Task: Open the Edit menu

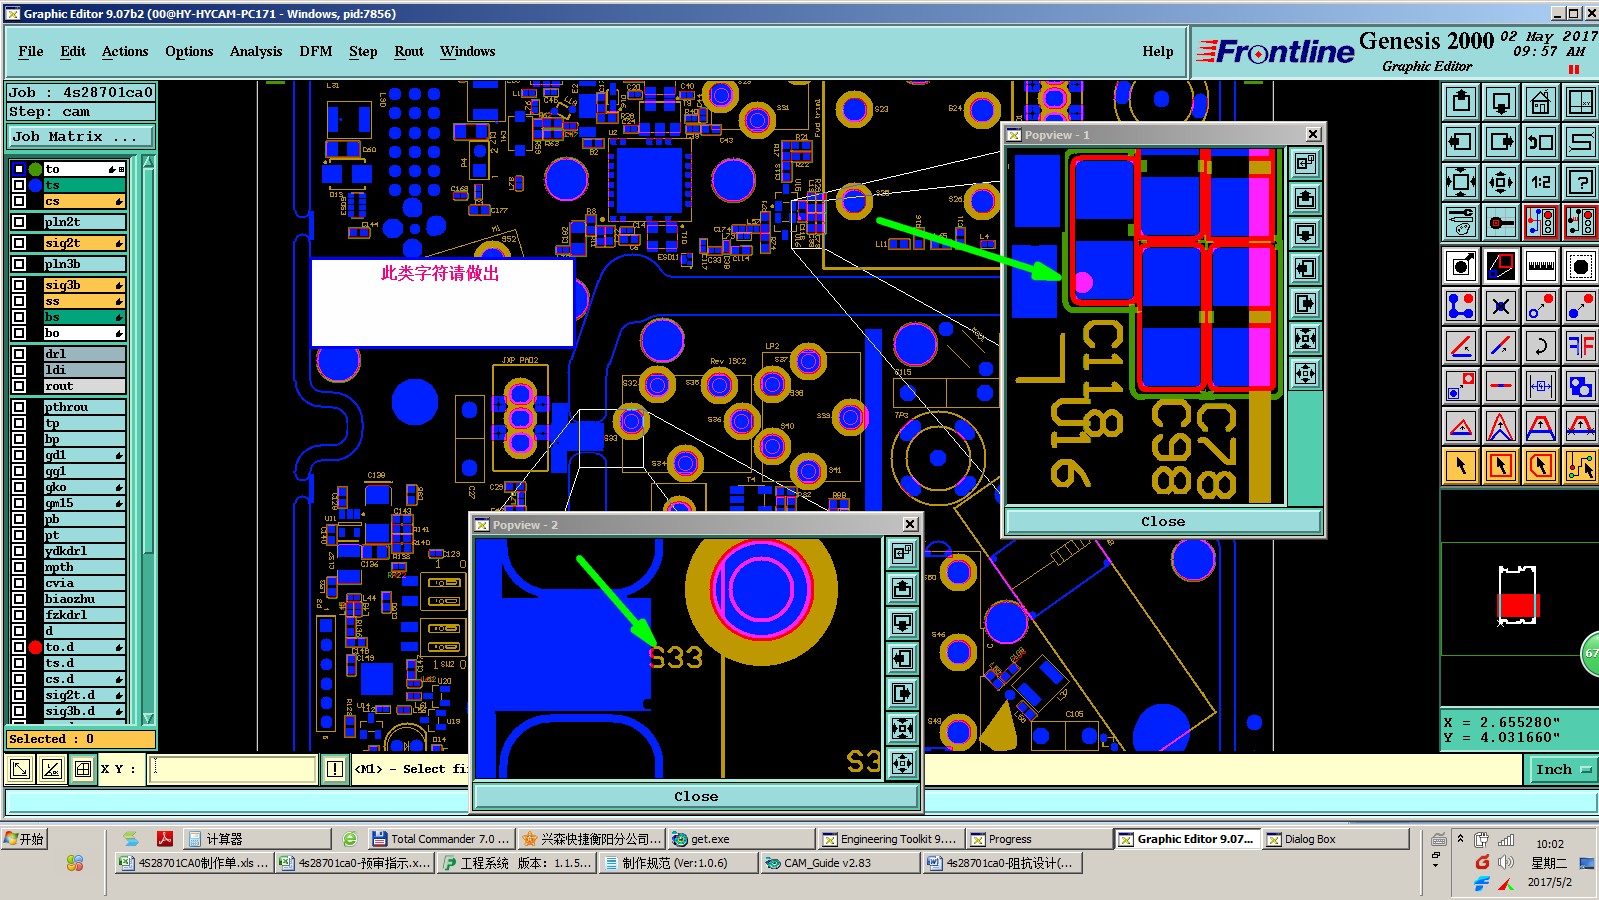Action: [x=73, y=51]
